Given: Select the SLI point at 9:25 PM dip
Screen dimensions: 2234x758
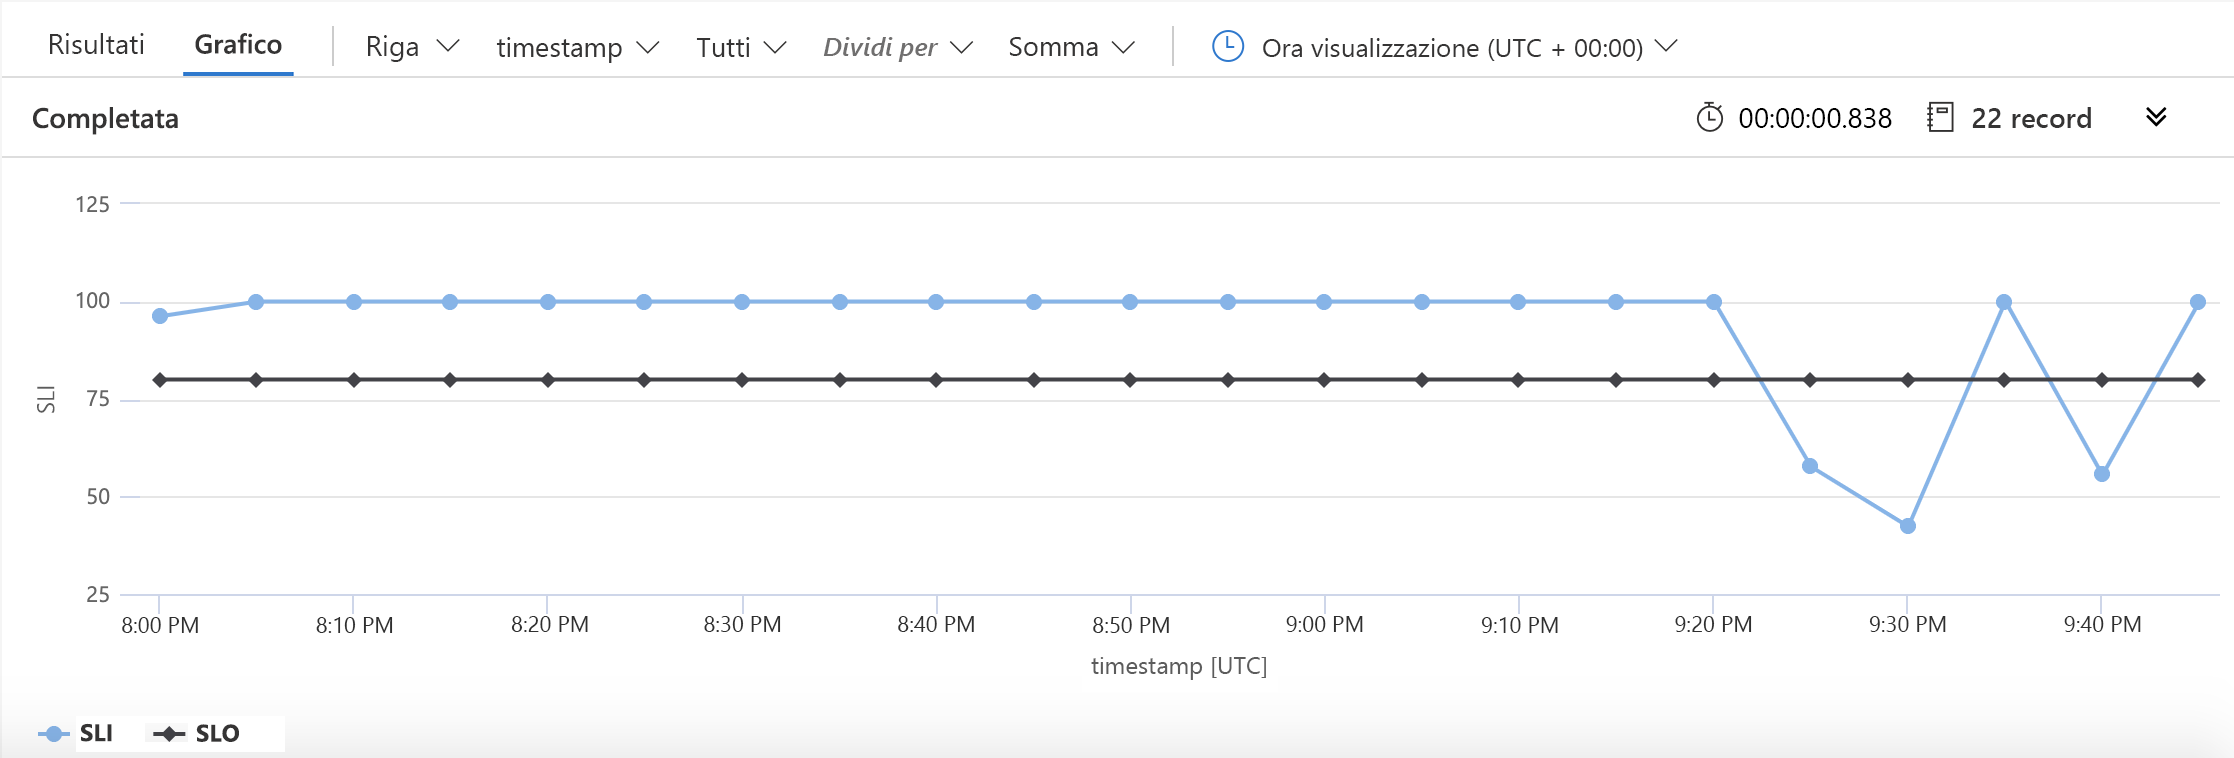Looking at the screenshot, I should (x=1810, y=466).
